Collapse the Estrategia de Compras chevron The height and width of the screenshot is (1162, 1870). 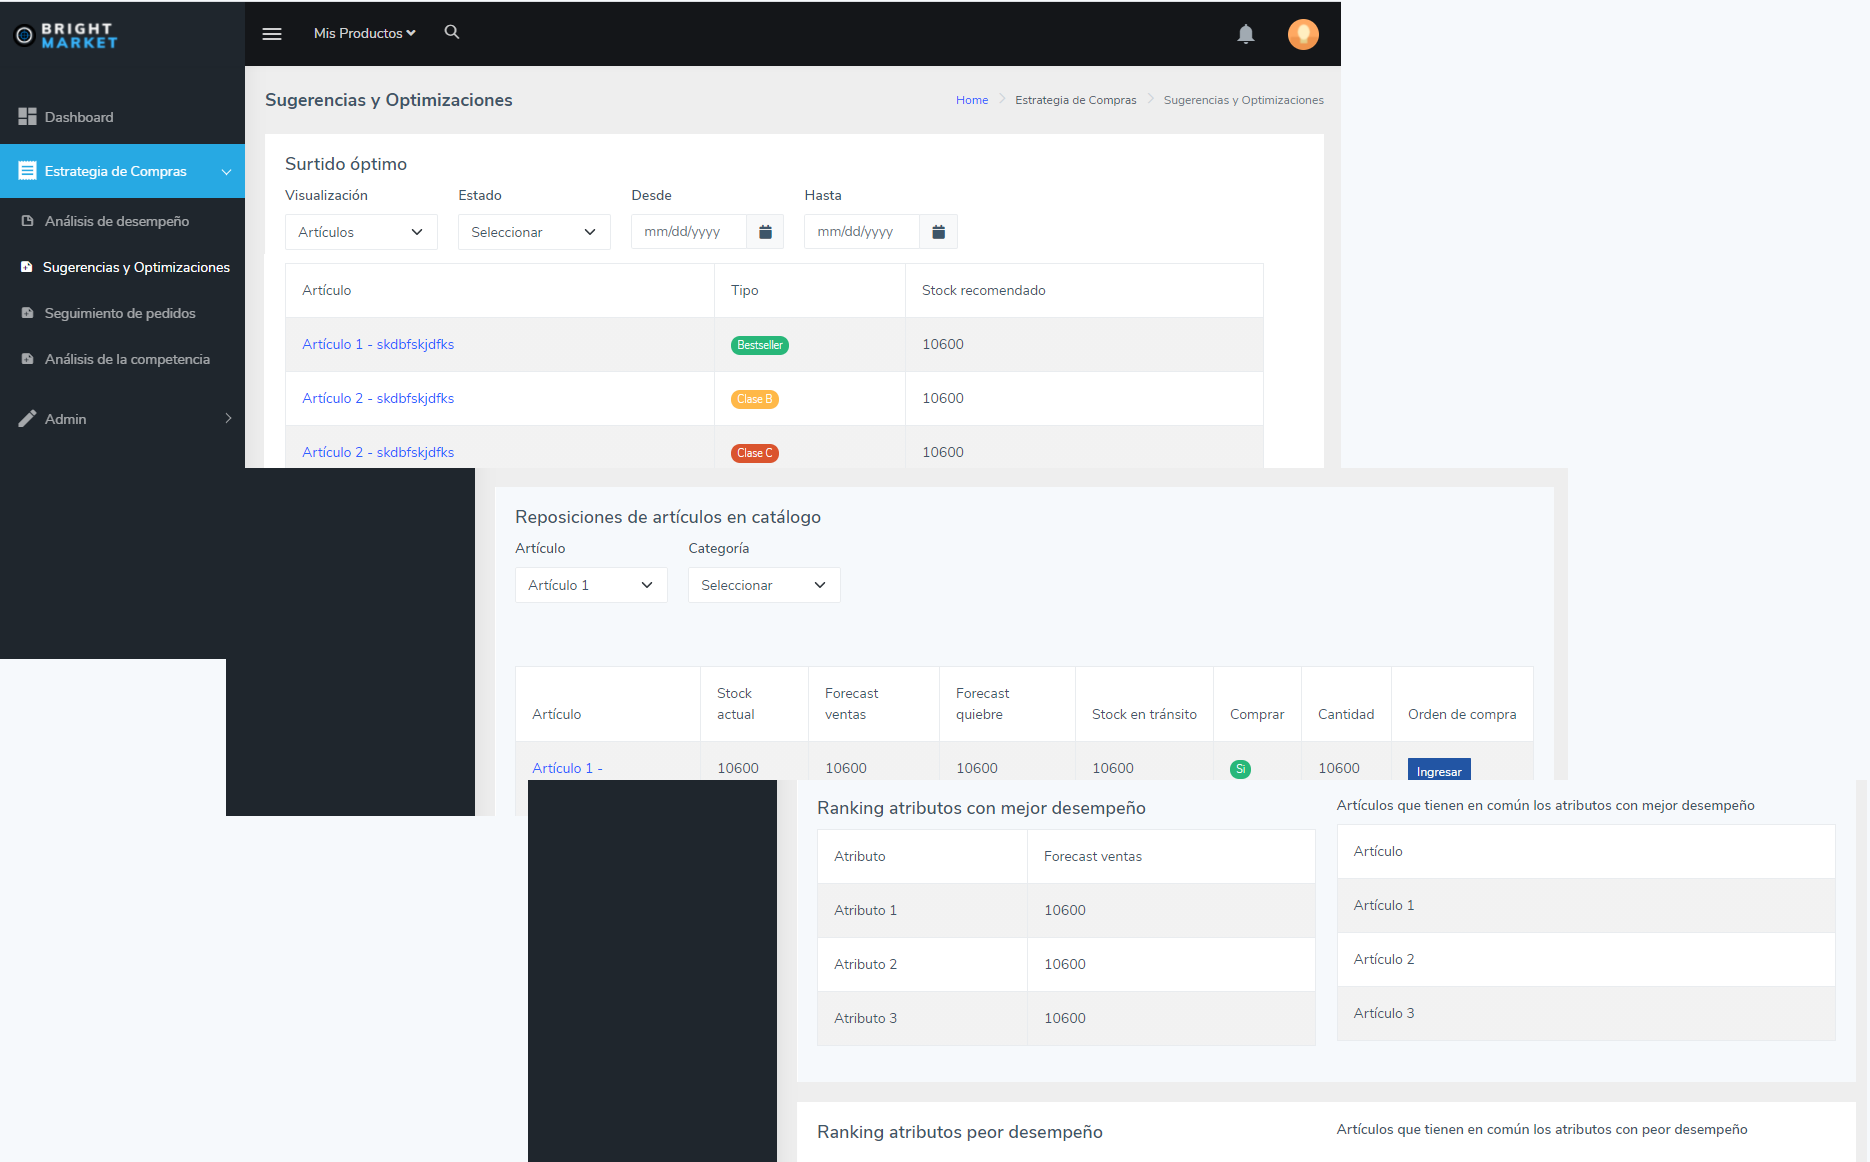227,172
